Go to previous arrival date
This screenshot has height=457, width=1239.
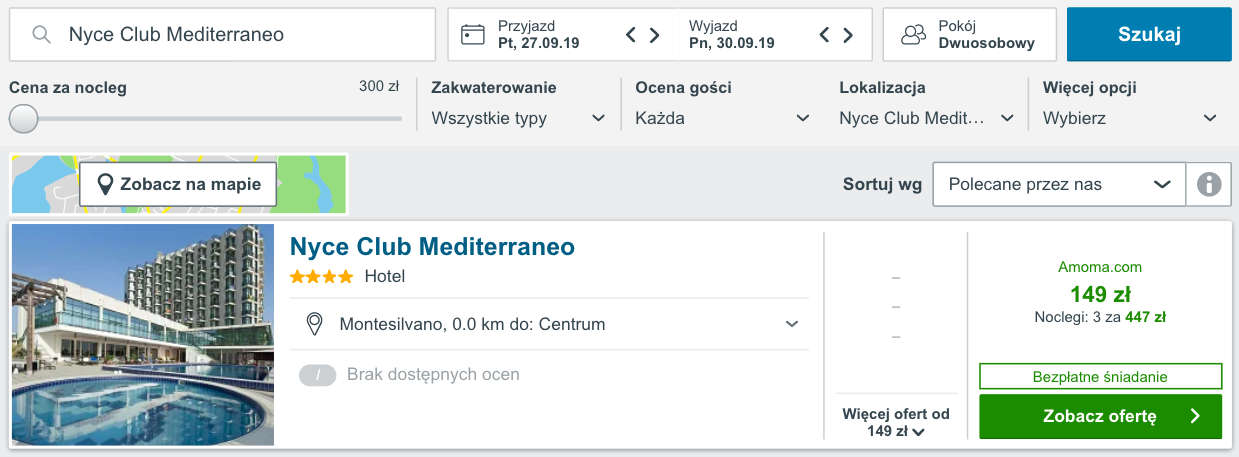[x=631, y=35]
